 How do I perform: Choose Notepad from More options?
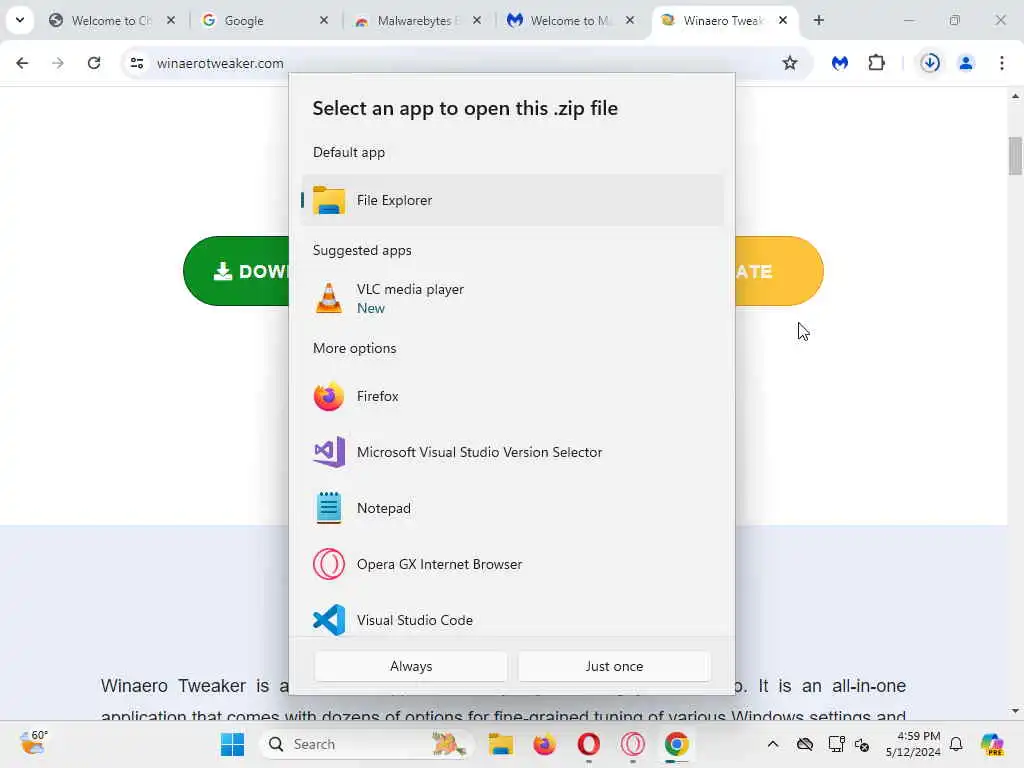click(x=512, y=508)
